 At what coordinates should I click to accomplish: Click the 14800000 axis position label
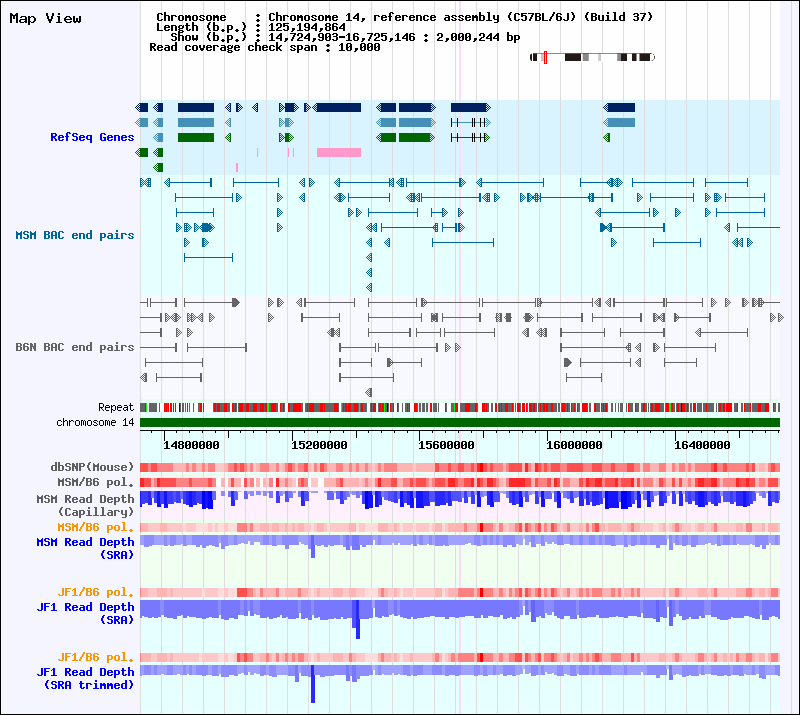pos(191,445)
